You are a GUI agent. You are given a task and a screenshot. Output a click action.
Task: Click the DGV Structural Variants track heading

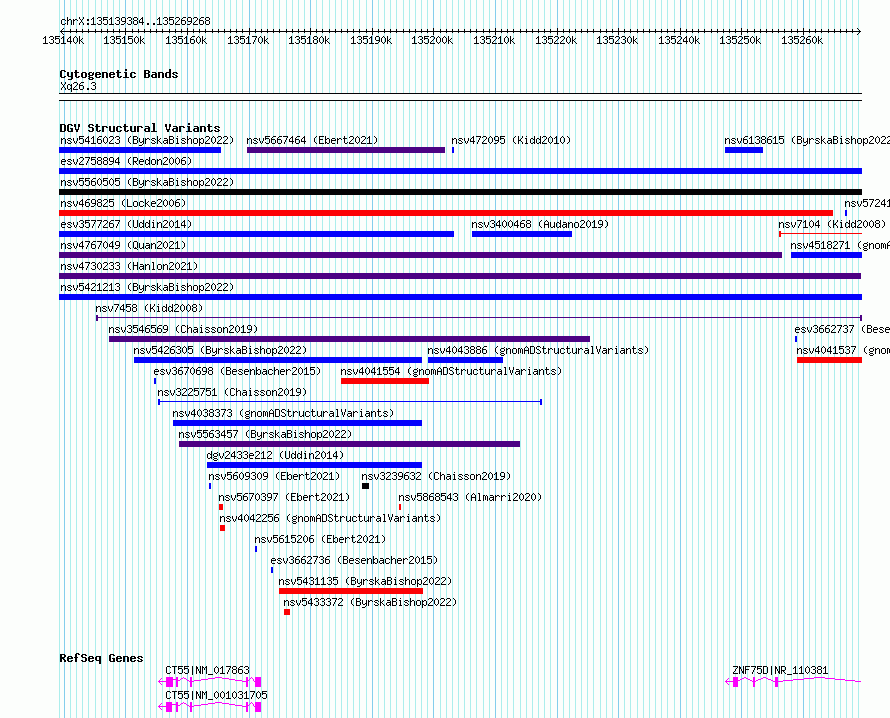point(140,128)
